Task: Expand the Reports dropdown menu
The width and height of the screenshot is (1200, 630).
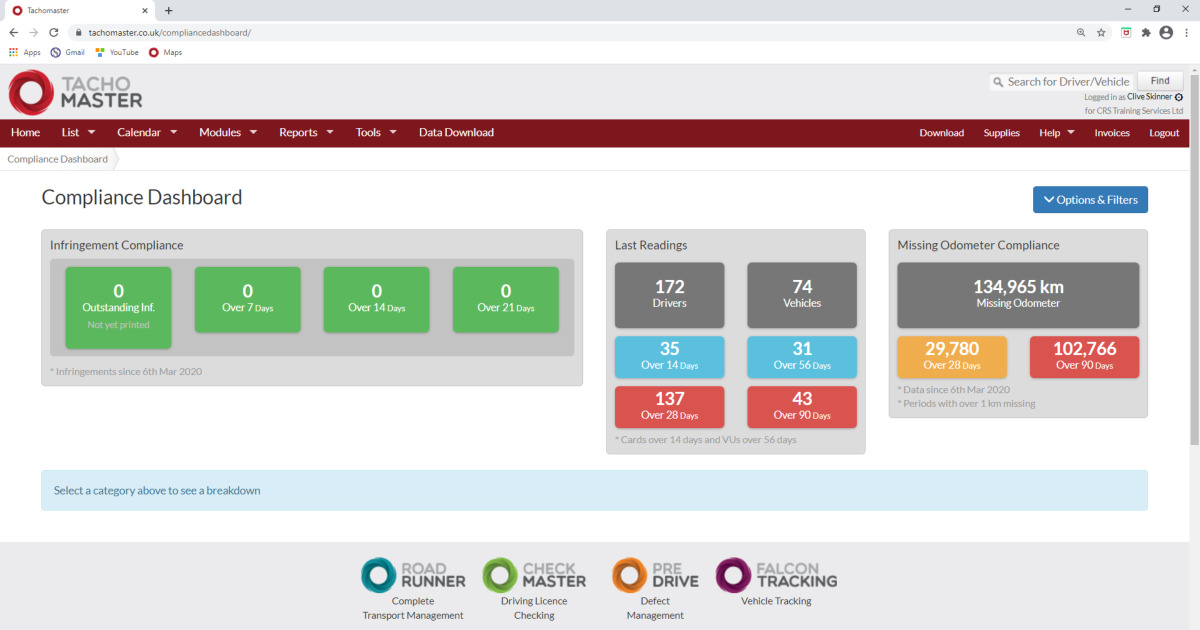Action: click(306, 132)
